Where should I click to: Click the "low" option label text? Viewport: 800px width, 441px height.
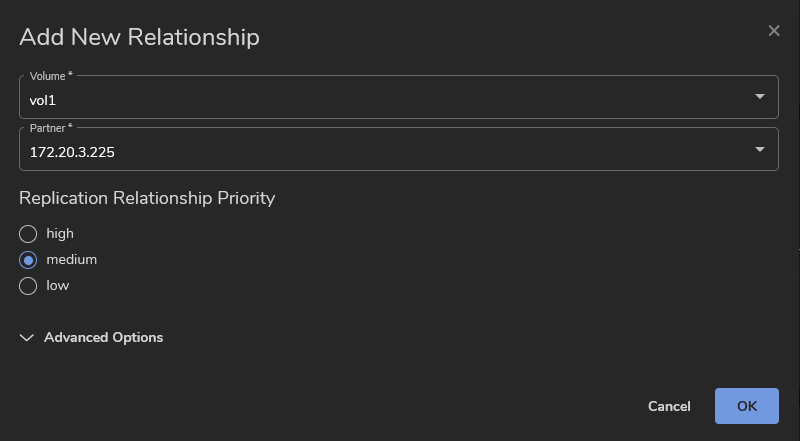58,286
